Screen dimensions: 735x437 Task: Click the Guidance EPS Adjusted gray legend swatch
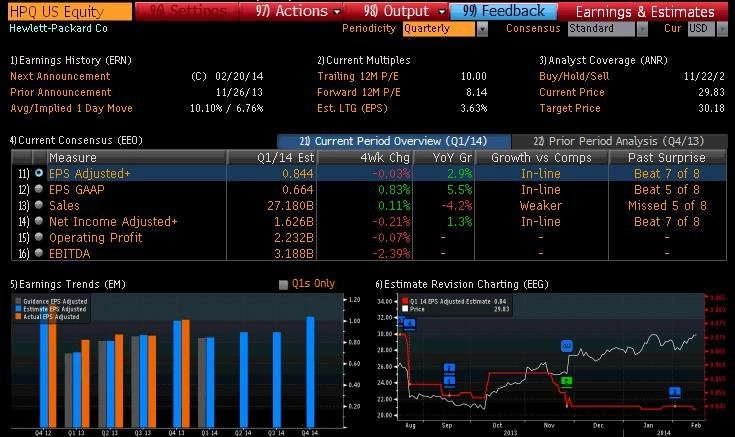coord(18,301)
